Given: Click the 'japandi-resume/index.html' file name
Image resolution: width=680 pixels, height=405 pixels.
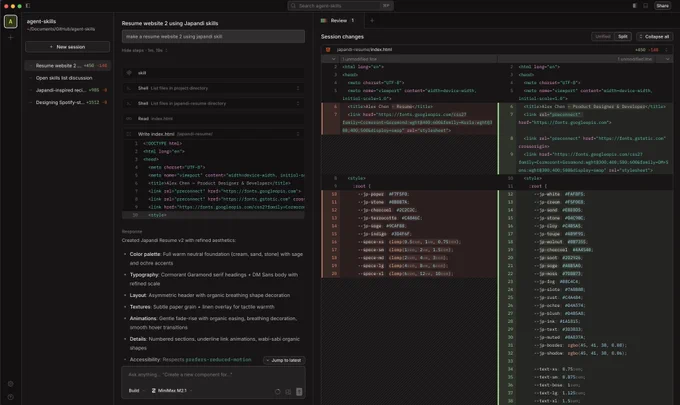Looking at the screenshot, I should [x=364, y=49].
